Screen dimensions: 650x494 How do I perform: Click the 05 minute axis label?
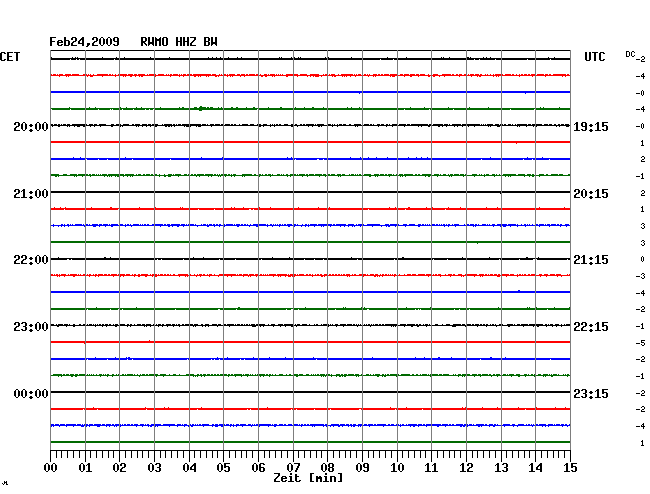223,468
